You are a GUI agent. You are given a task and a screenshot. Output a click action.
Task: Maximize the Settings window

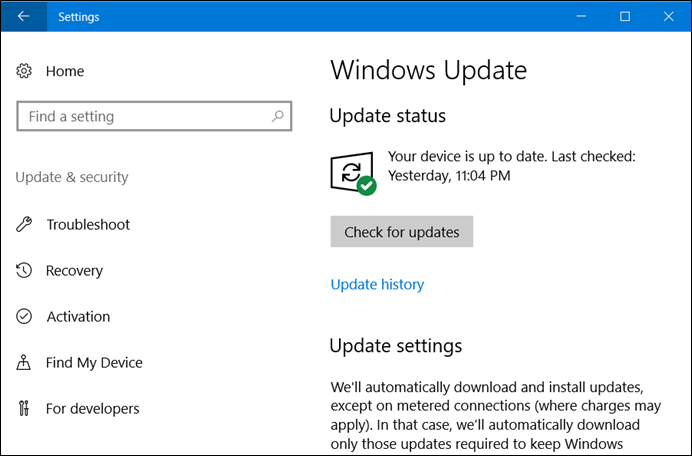[625, 16]
